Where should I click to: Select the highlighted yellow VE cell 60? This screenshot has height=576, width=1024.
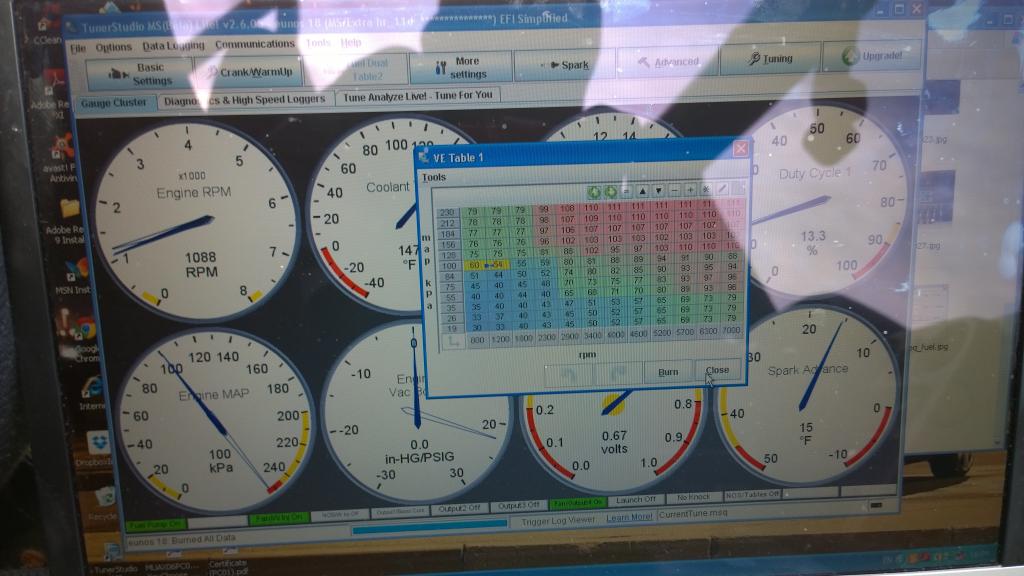(x=474, y=265)
